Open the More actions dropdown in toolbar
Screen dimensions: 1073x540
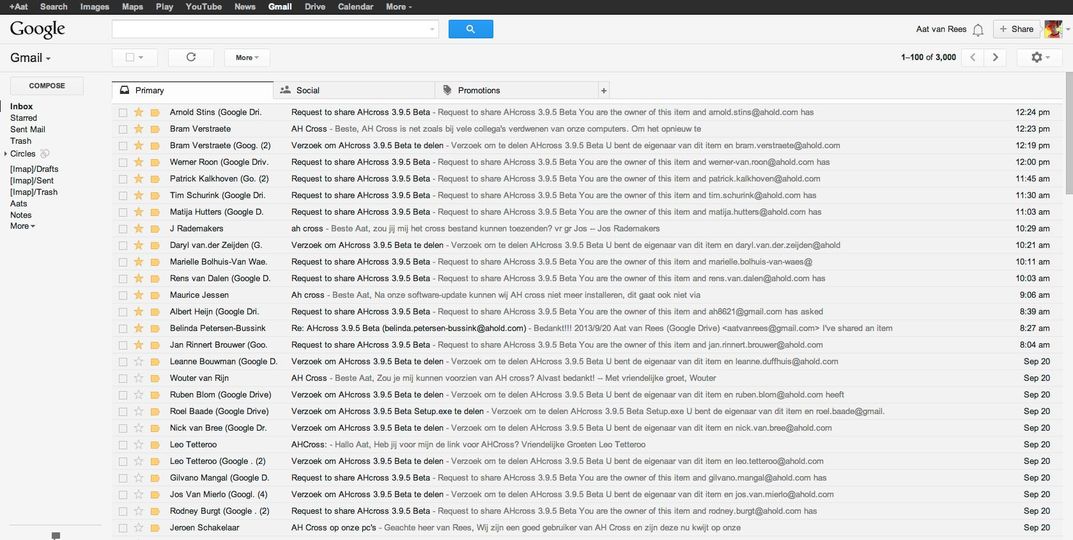(x=247, y=57)
